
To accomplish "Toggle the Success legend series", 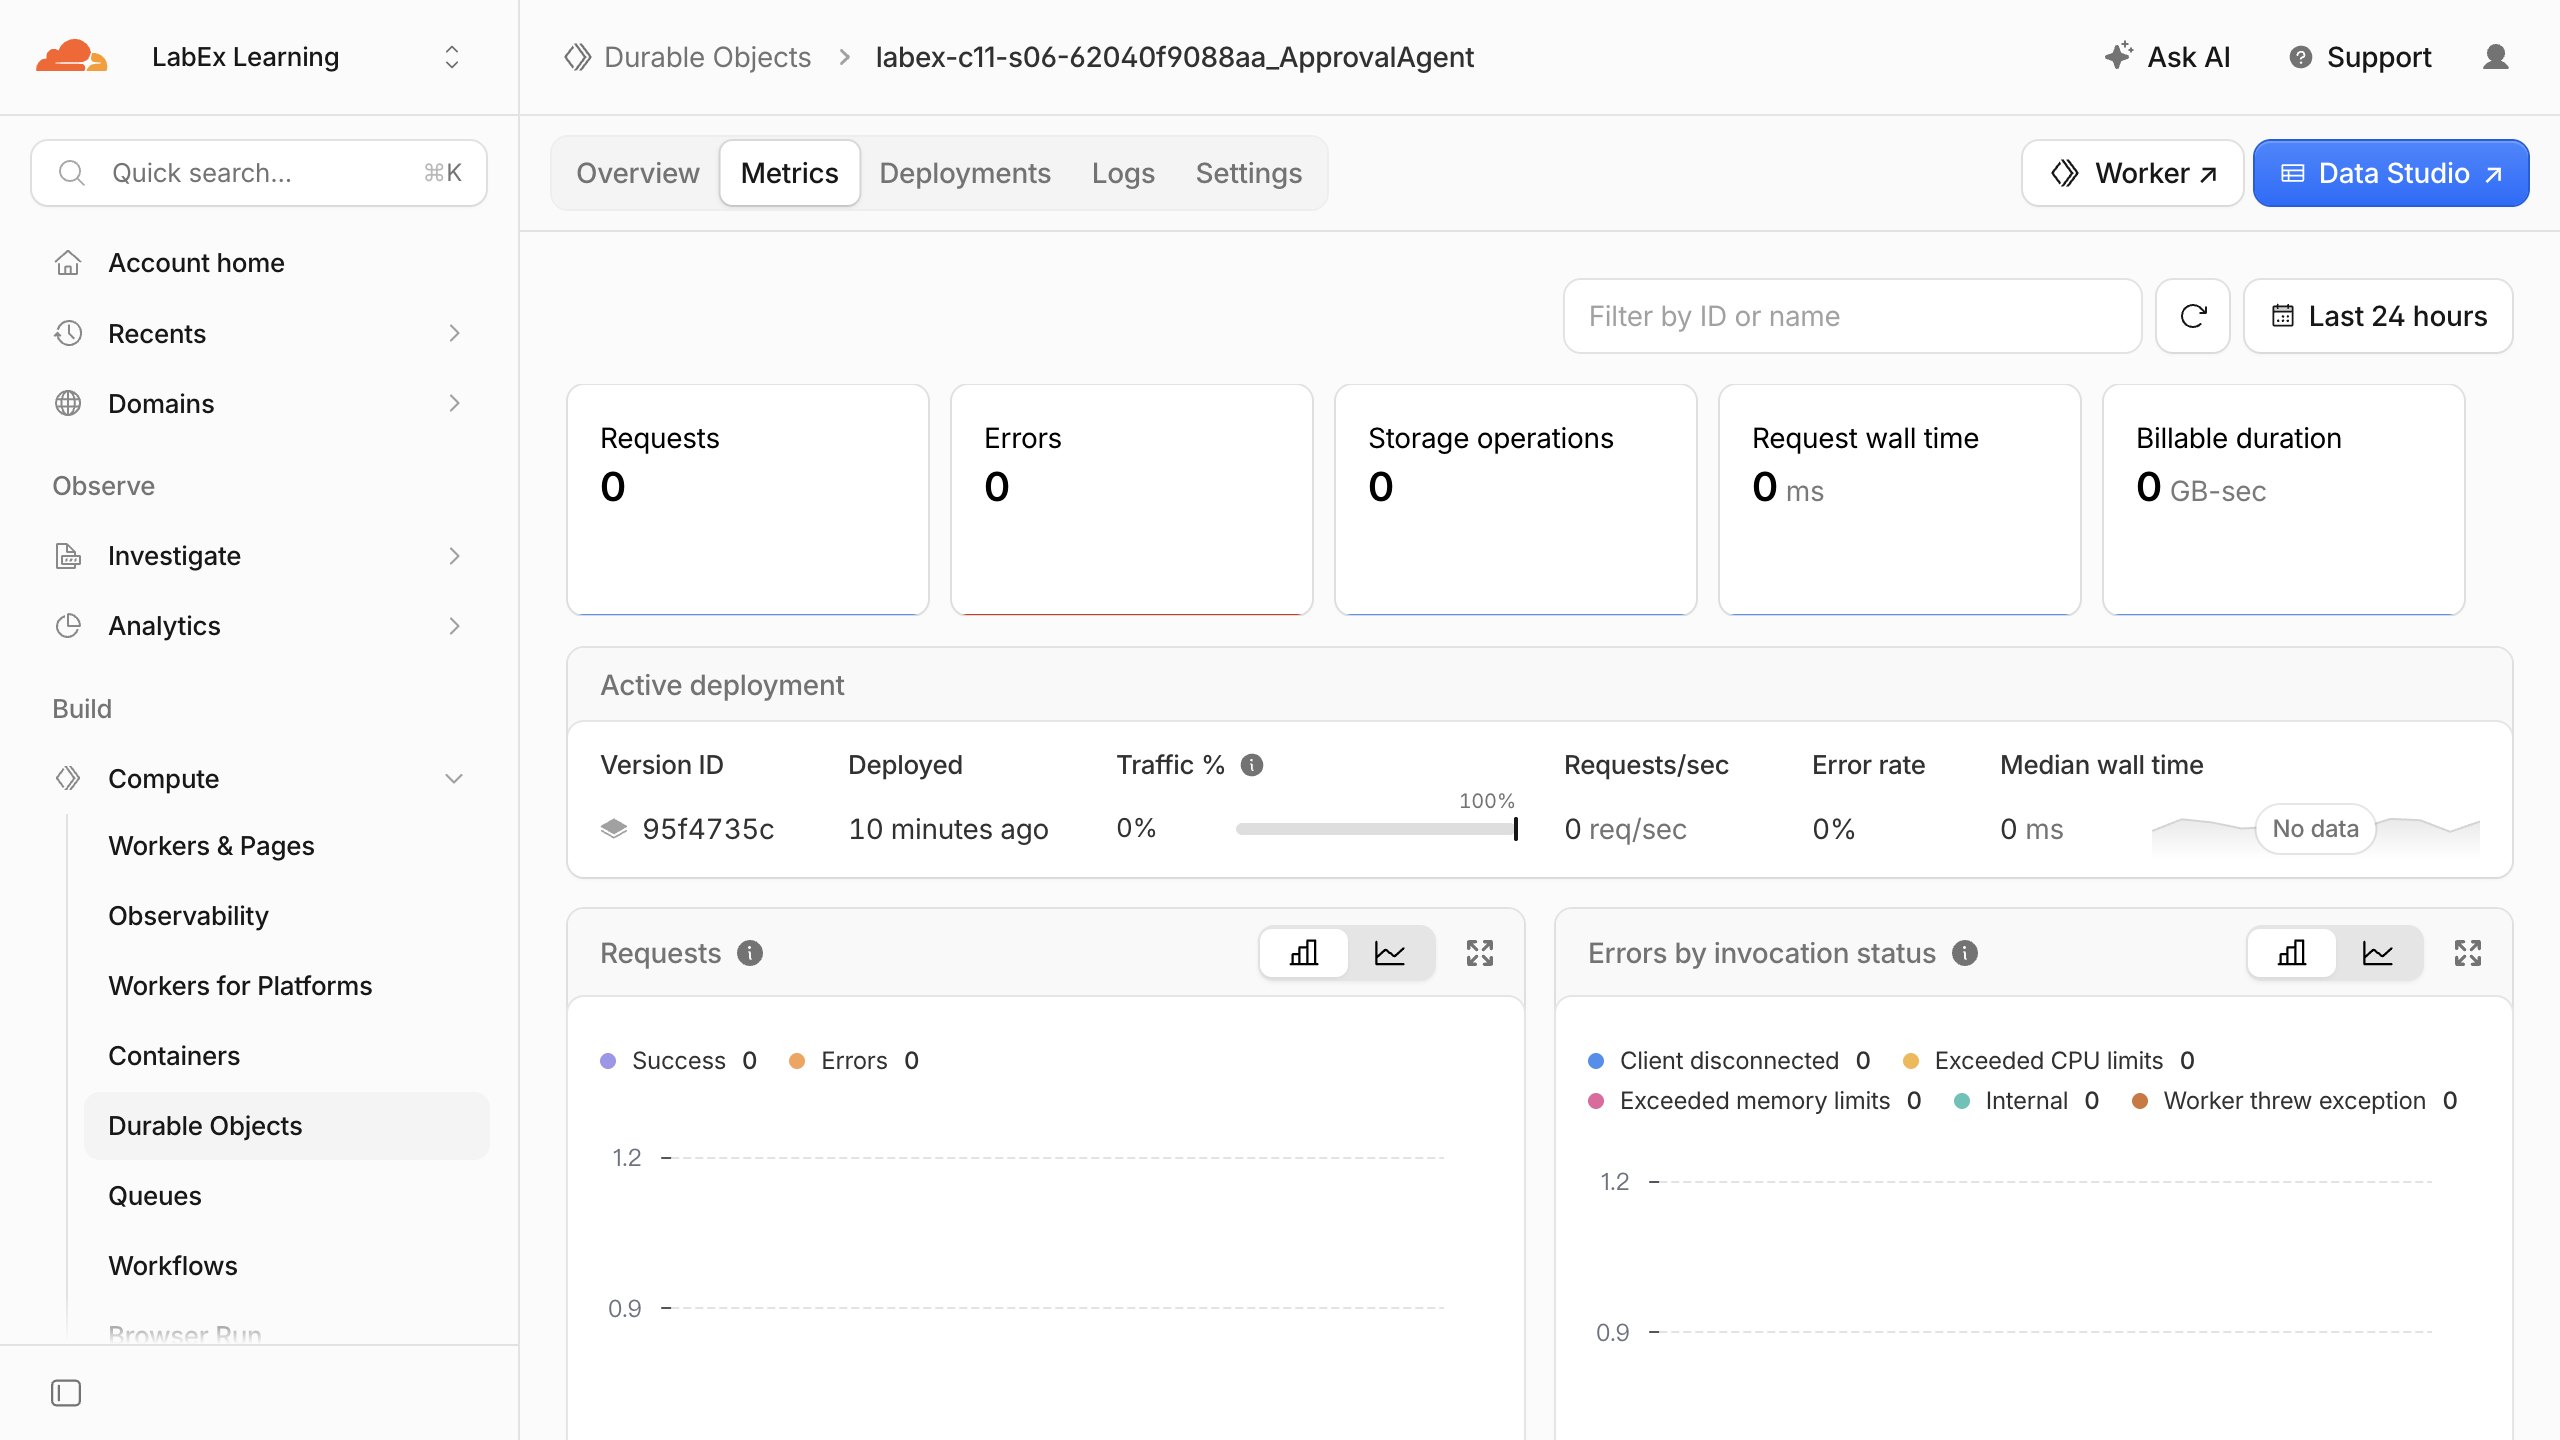I will click(679, 1060).
